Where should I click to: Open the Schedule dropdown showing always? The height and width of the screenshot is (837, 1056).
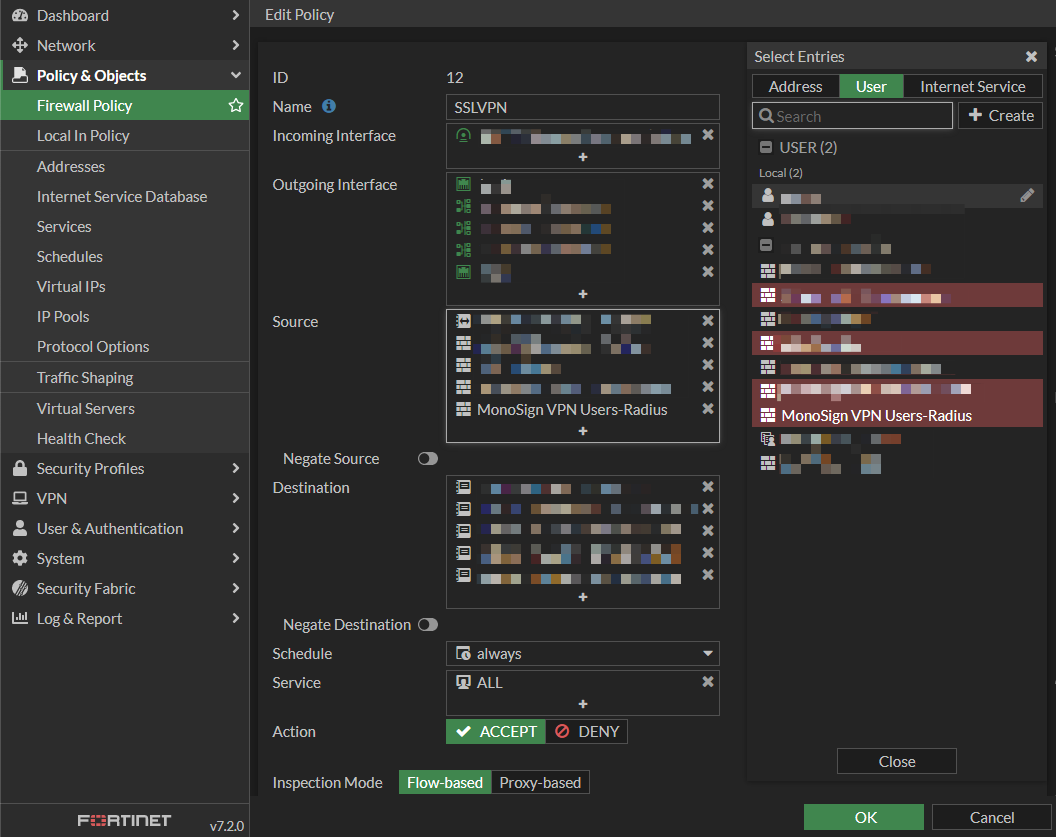(583, 654)
